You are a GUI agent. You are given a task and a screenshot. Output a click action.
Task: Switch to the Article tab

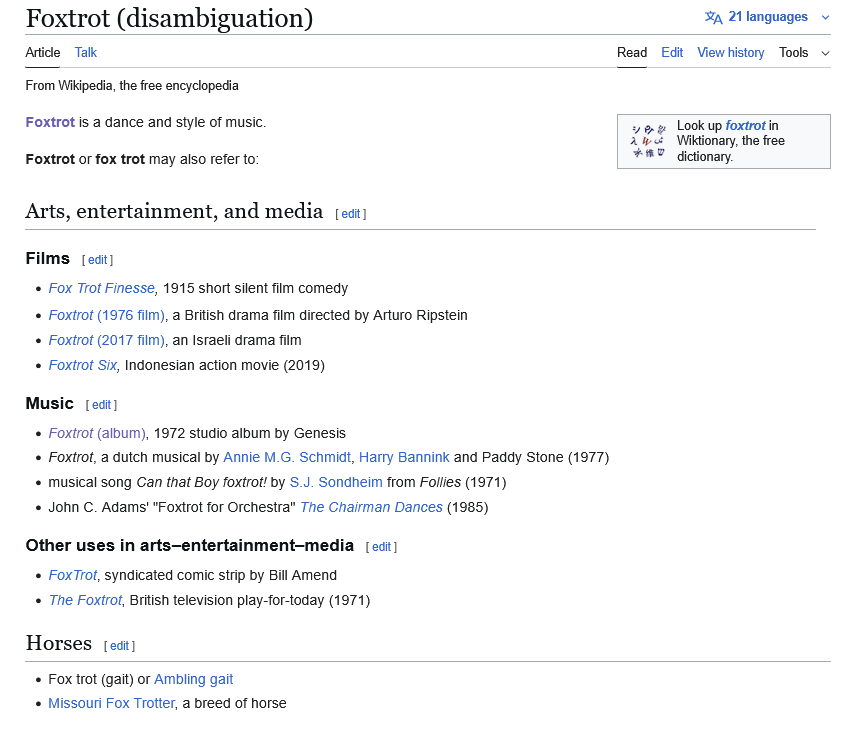tap(43, 52)
